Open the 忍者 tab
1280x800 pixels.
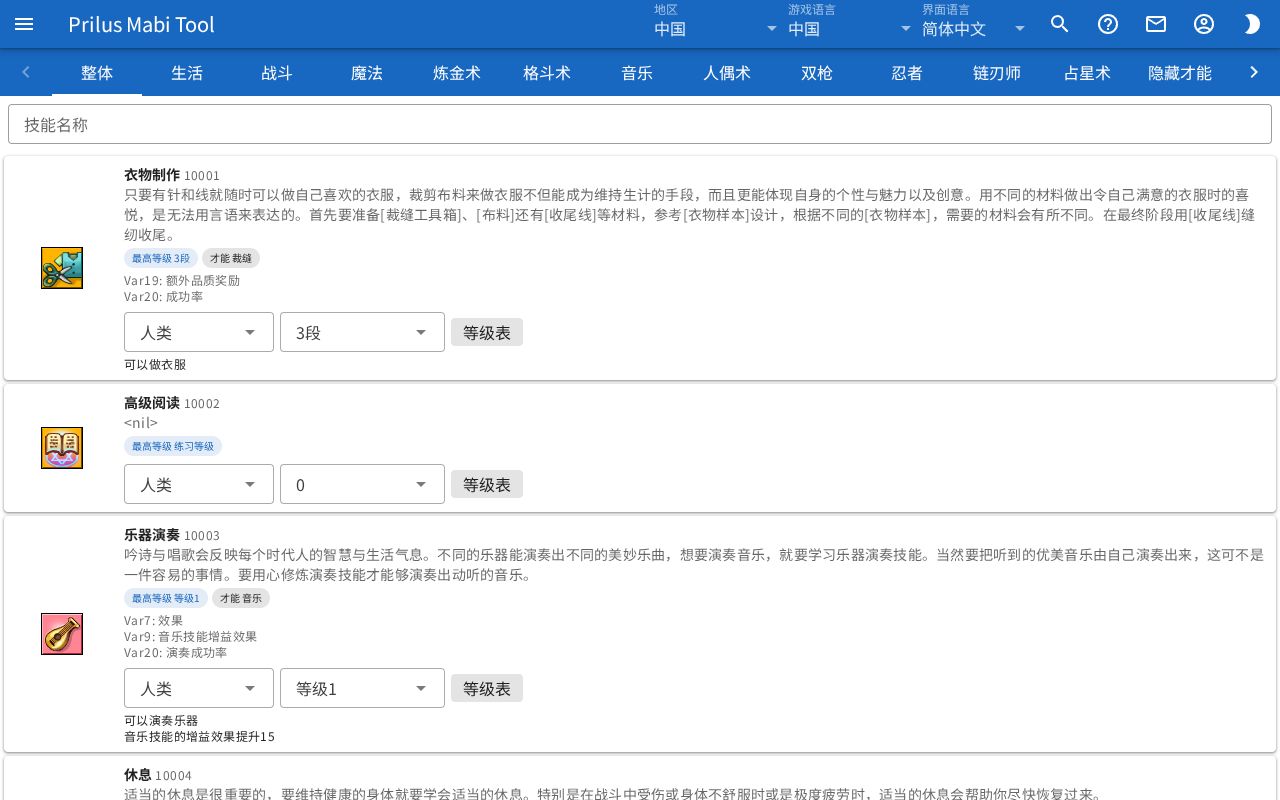click(x=907, y=72)
